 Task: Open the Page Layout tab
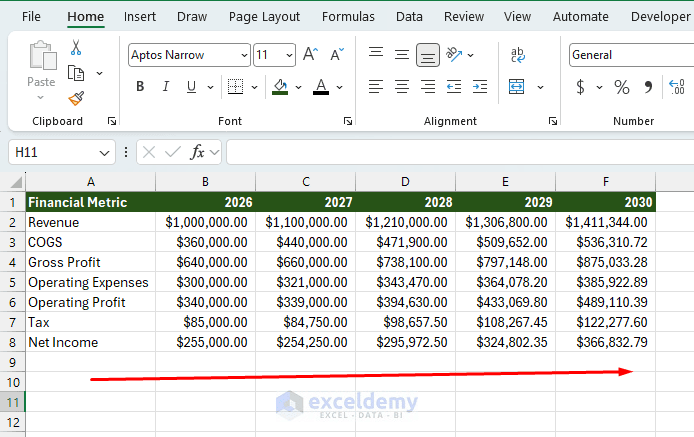pyautogui.click(x=264, y=17)
